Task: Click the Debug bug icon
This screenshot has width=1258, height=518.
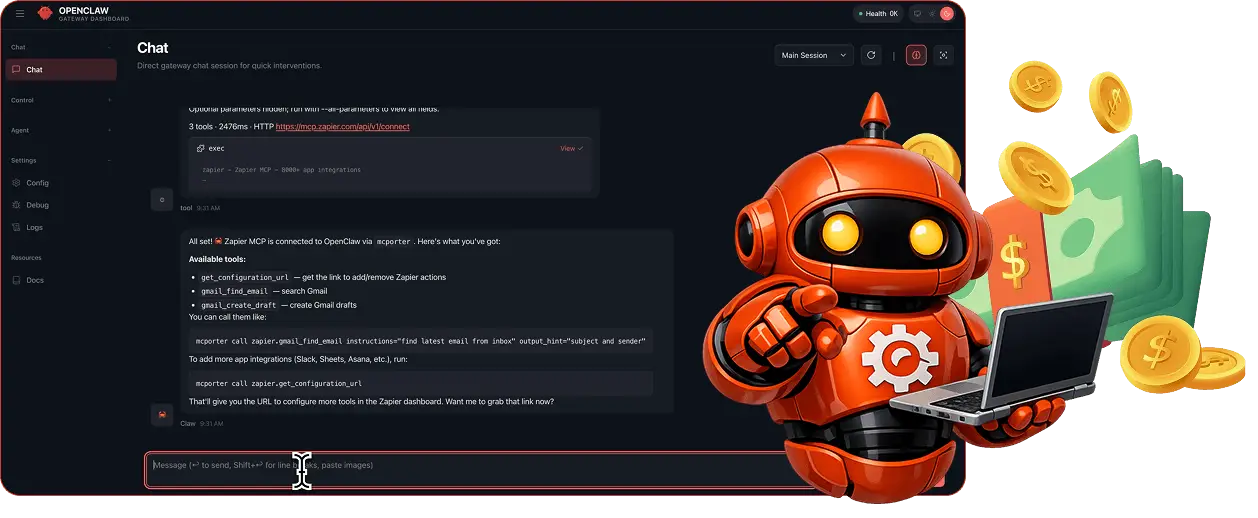Action: pyautogui.click(x=16, y=205)
